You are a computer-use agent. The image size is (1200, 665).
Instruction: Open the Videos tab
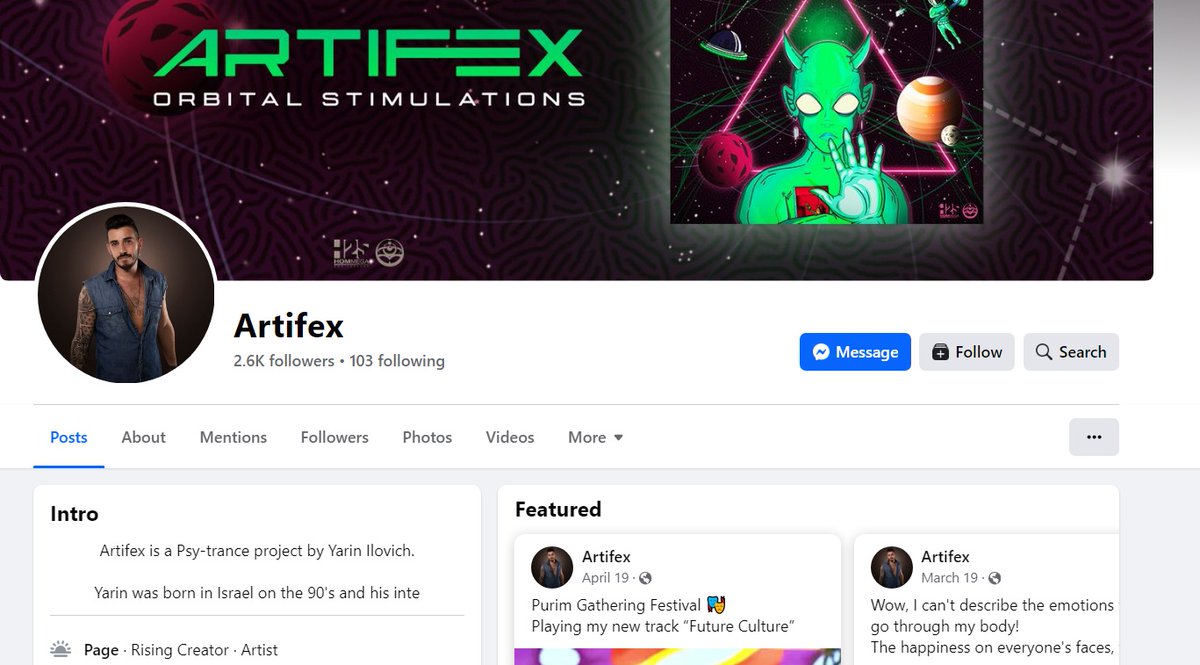point(510,437)
